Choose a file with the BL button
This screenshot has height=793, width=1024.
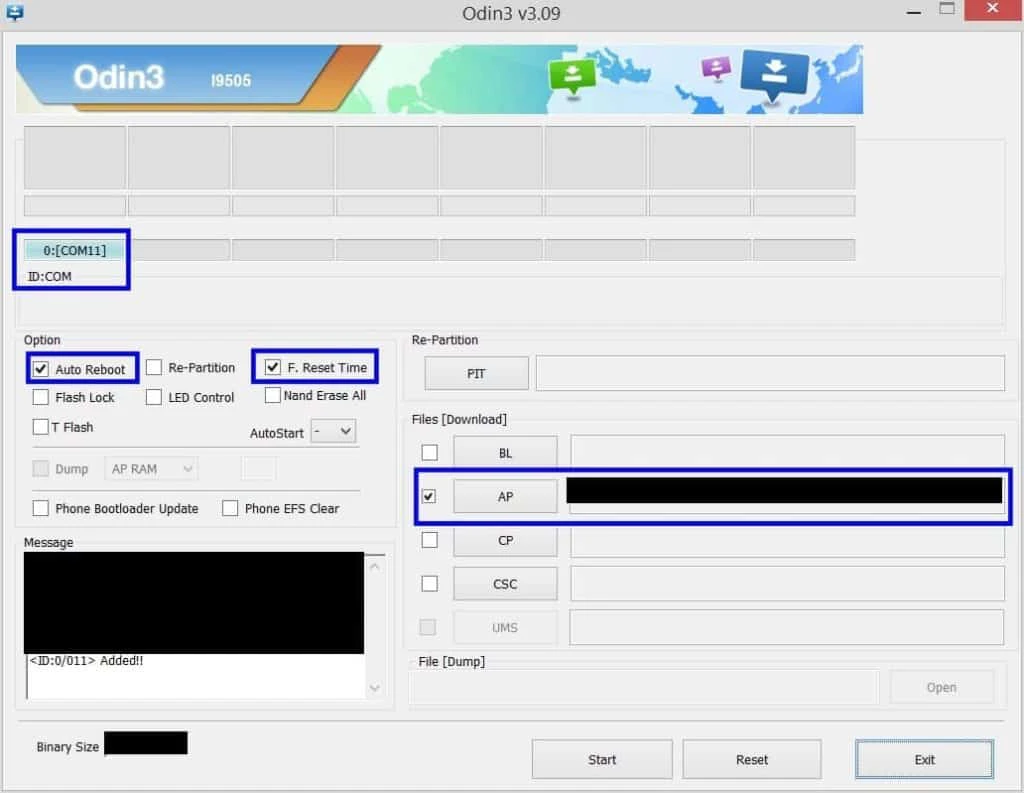point(505,453)
